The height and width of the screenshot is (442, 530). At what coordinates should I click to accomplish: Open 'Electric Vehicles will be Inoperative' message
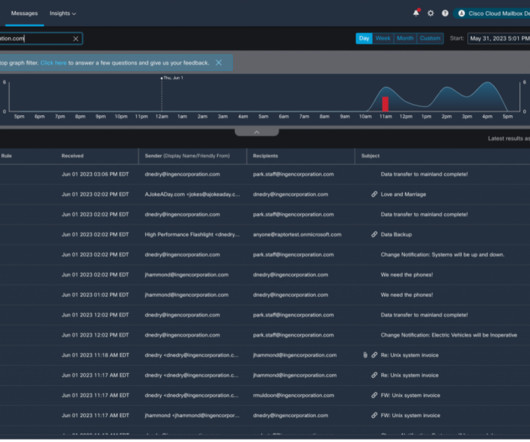click(x=449, y=335)
